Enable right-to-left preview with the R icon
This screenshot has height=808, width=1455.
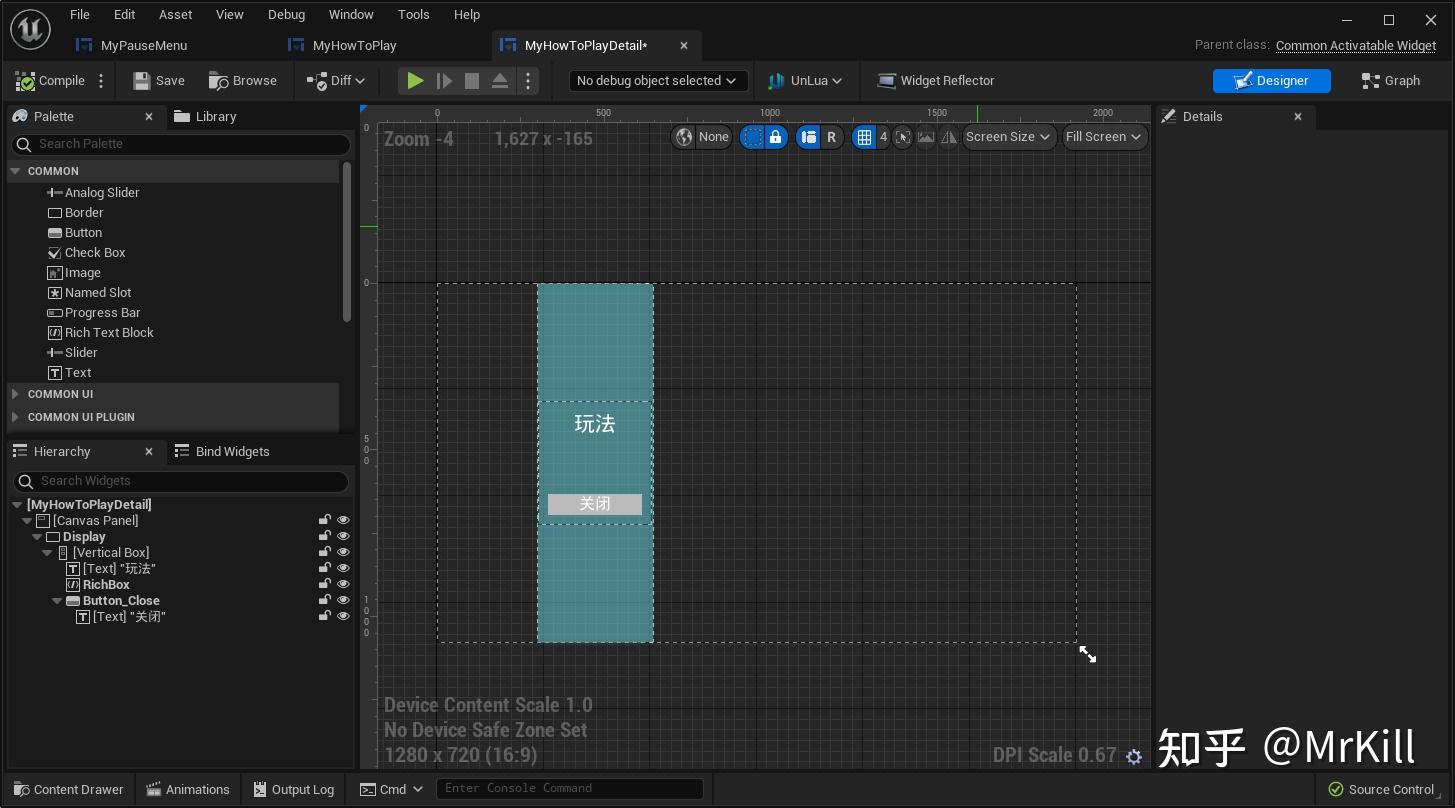pyautogui.click(x=833, y=137)
